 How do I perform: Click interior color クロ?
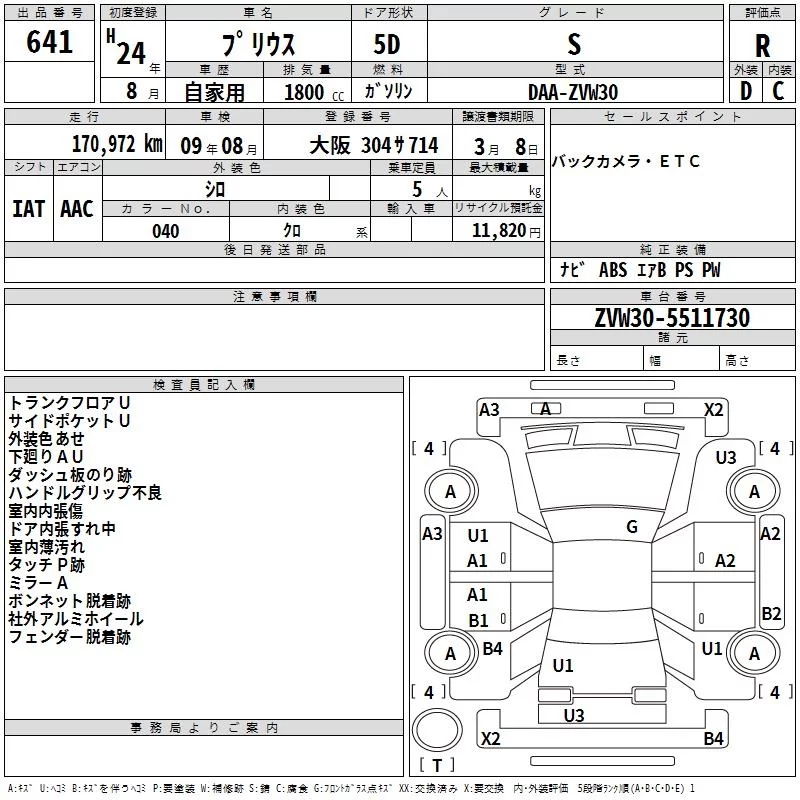pos(292,231)
